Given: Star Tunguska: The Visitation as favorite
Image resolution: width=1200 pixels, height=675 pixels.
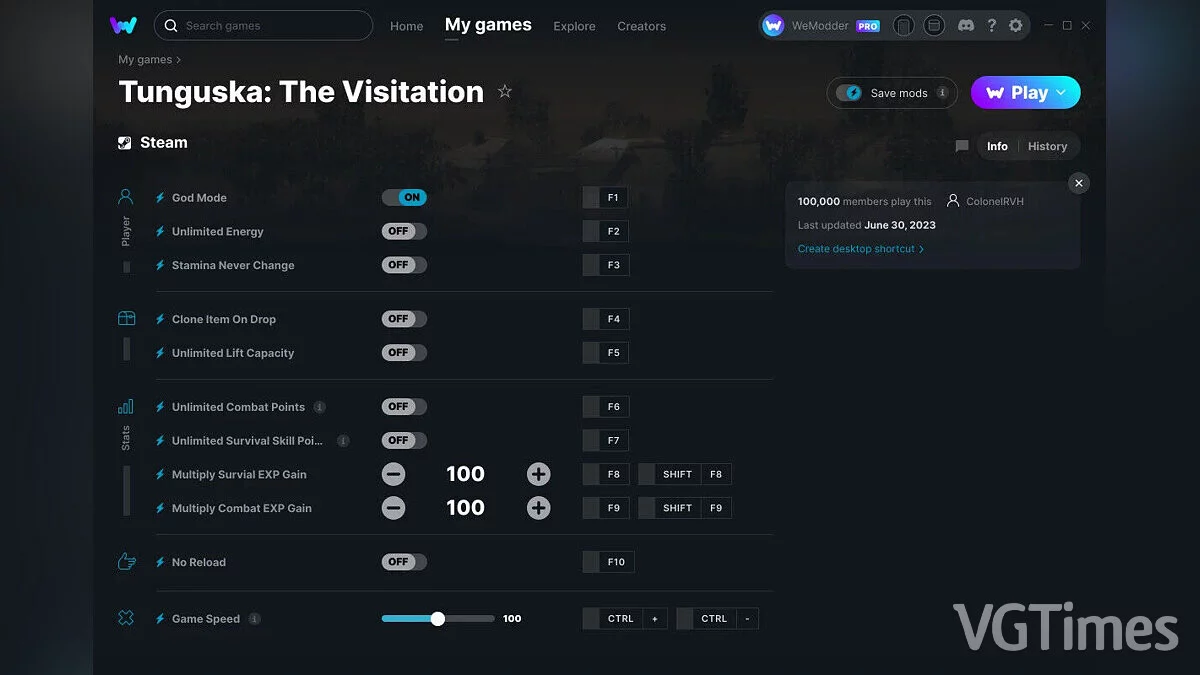Looking at the screenshot, I should click(505, 91).
